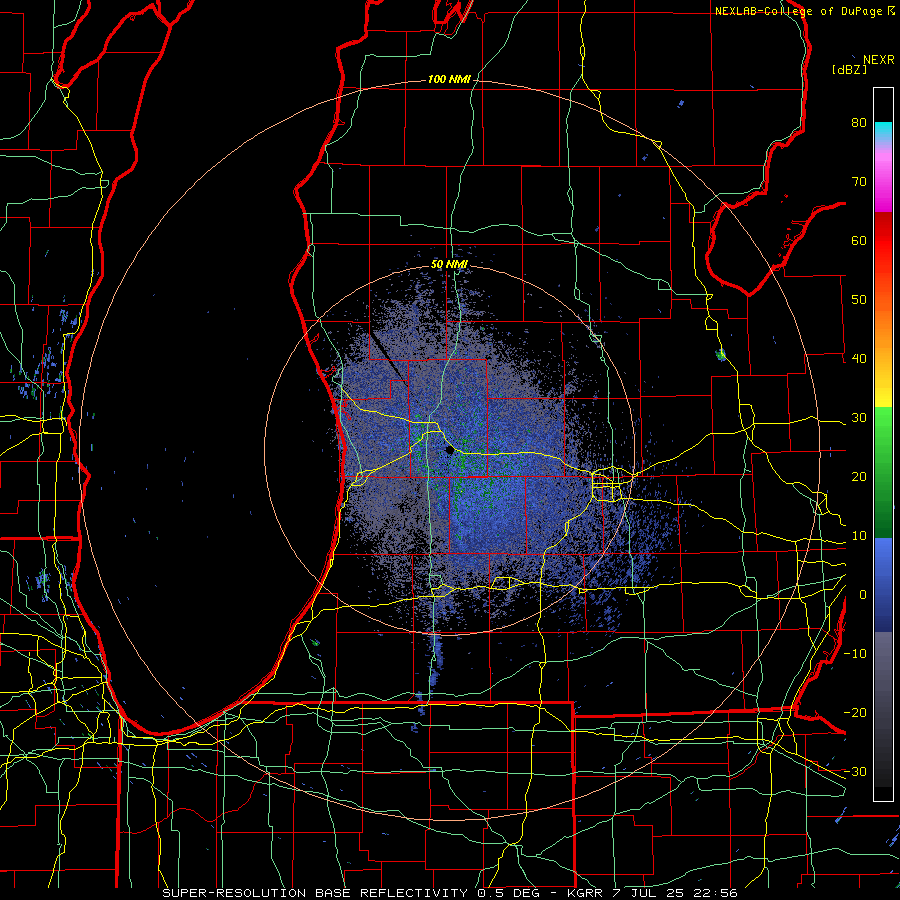This screenshot has width=900, height=900.
Task: Click the 50 dBZ scale value
Action: click(x=859, y=300)
